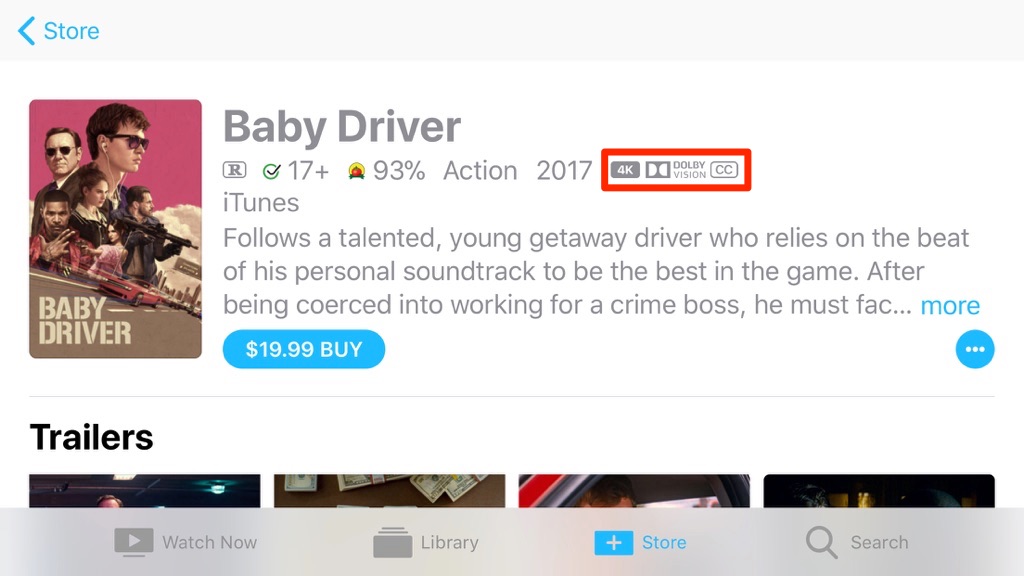Open the more options ellipsis button
The height and width of the screenshot is (576, 1024).
click(x=975, y=349)
